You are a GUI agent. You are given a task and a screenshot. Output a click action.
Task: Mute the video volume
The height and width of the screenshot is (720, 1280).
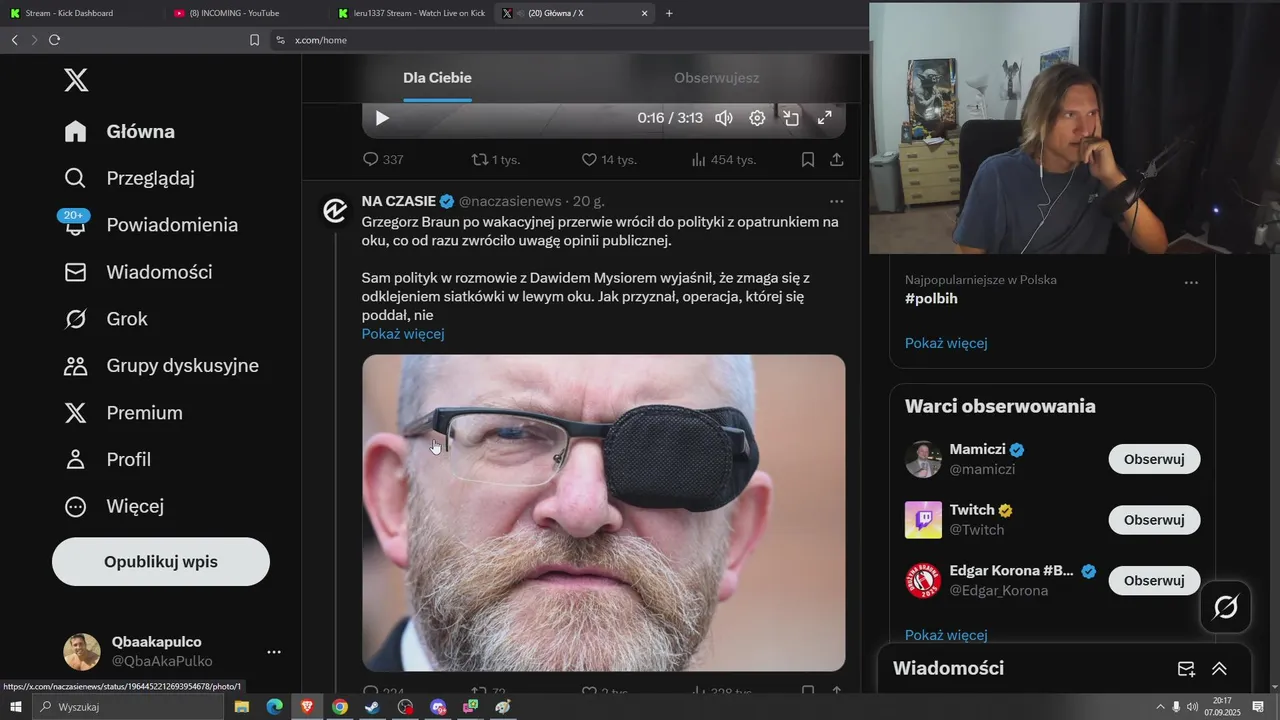point(724,118)
